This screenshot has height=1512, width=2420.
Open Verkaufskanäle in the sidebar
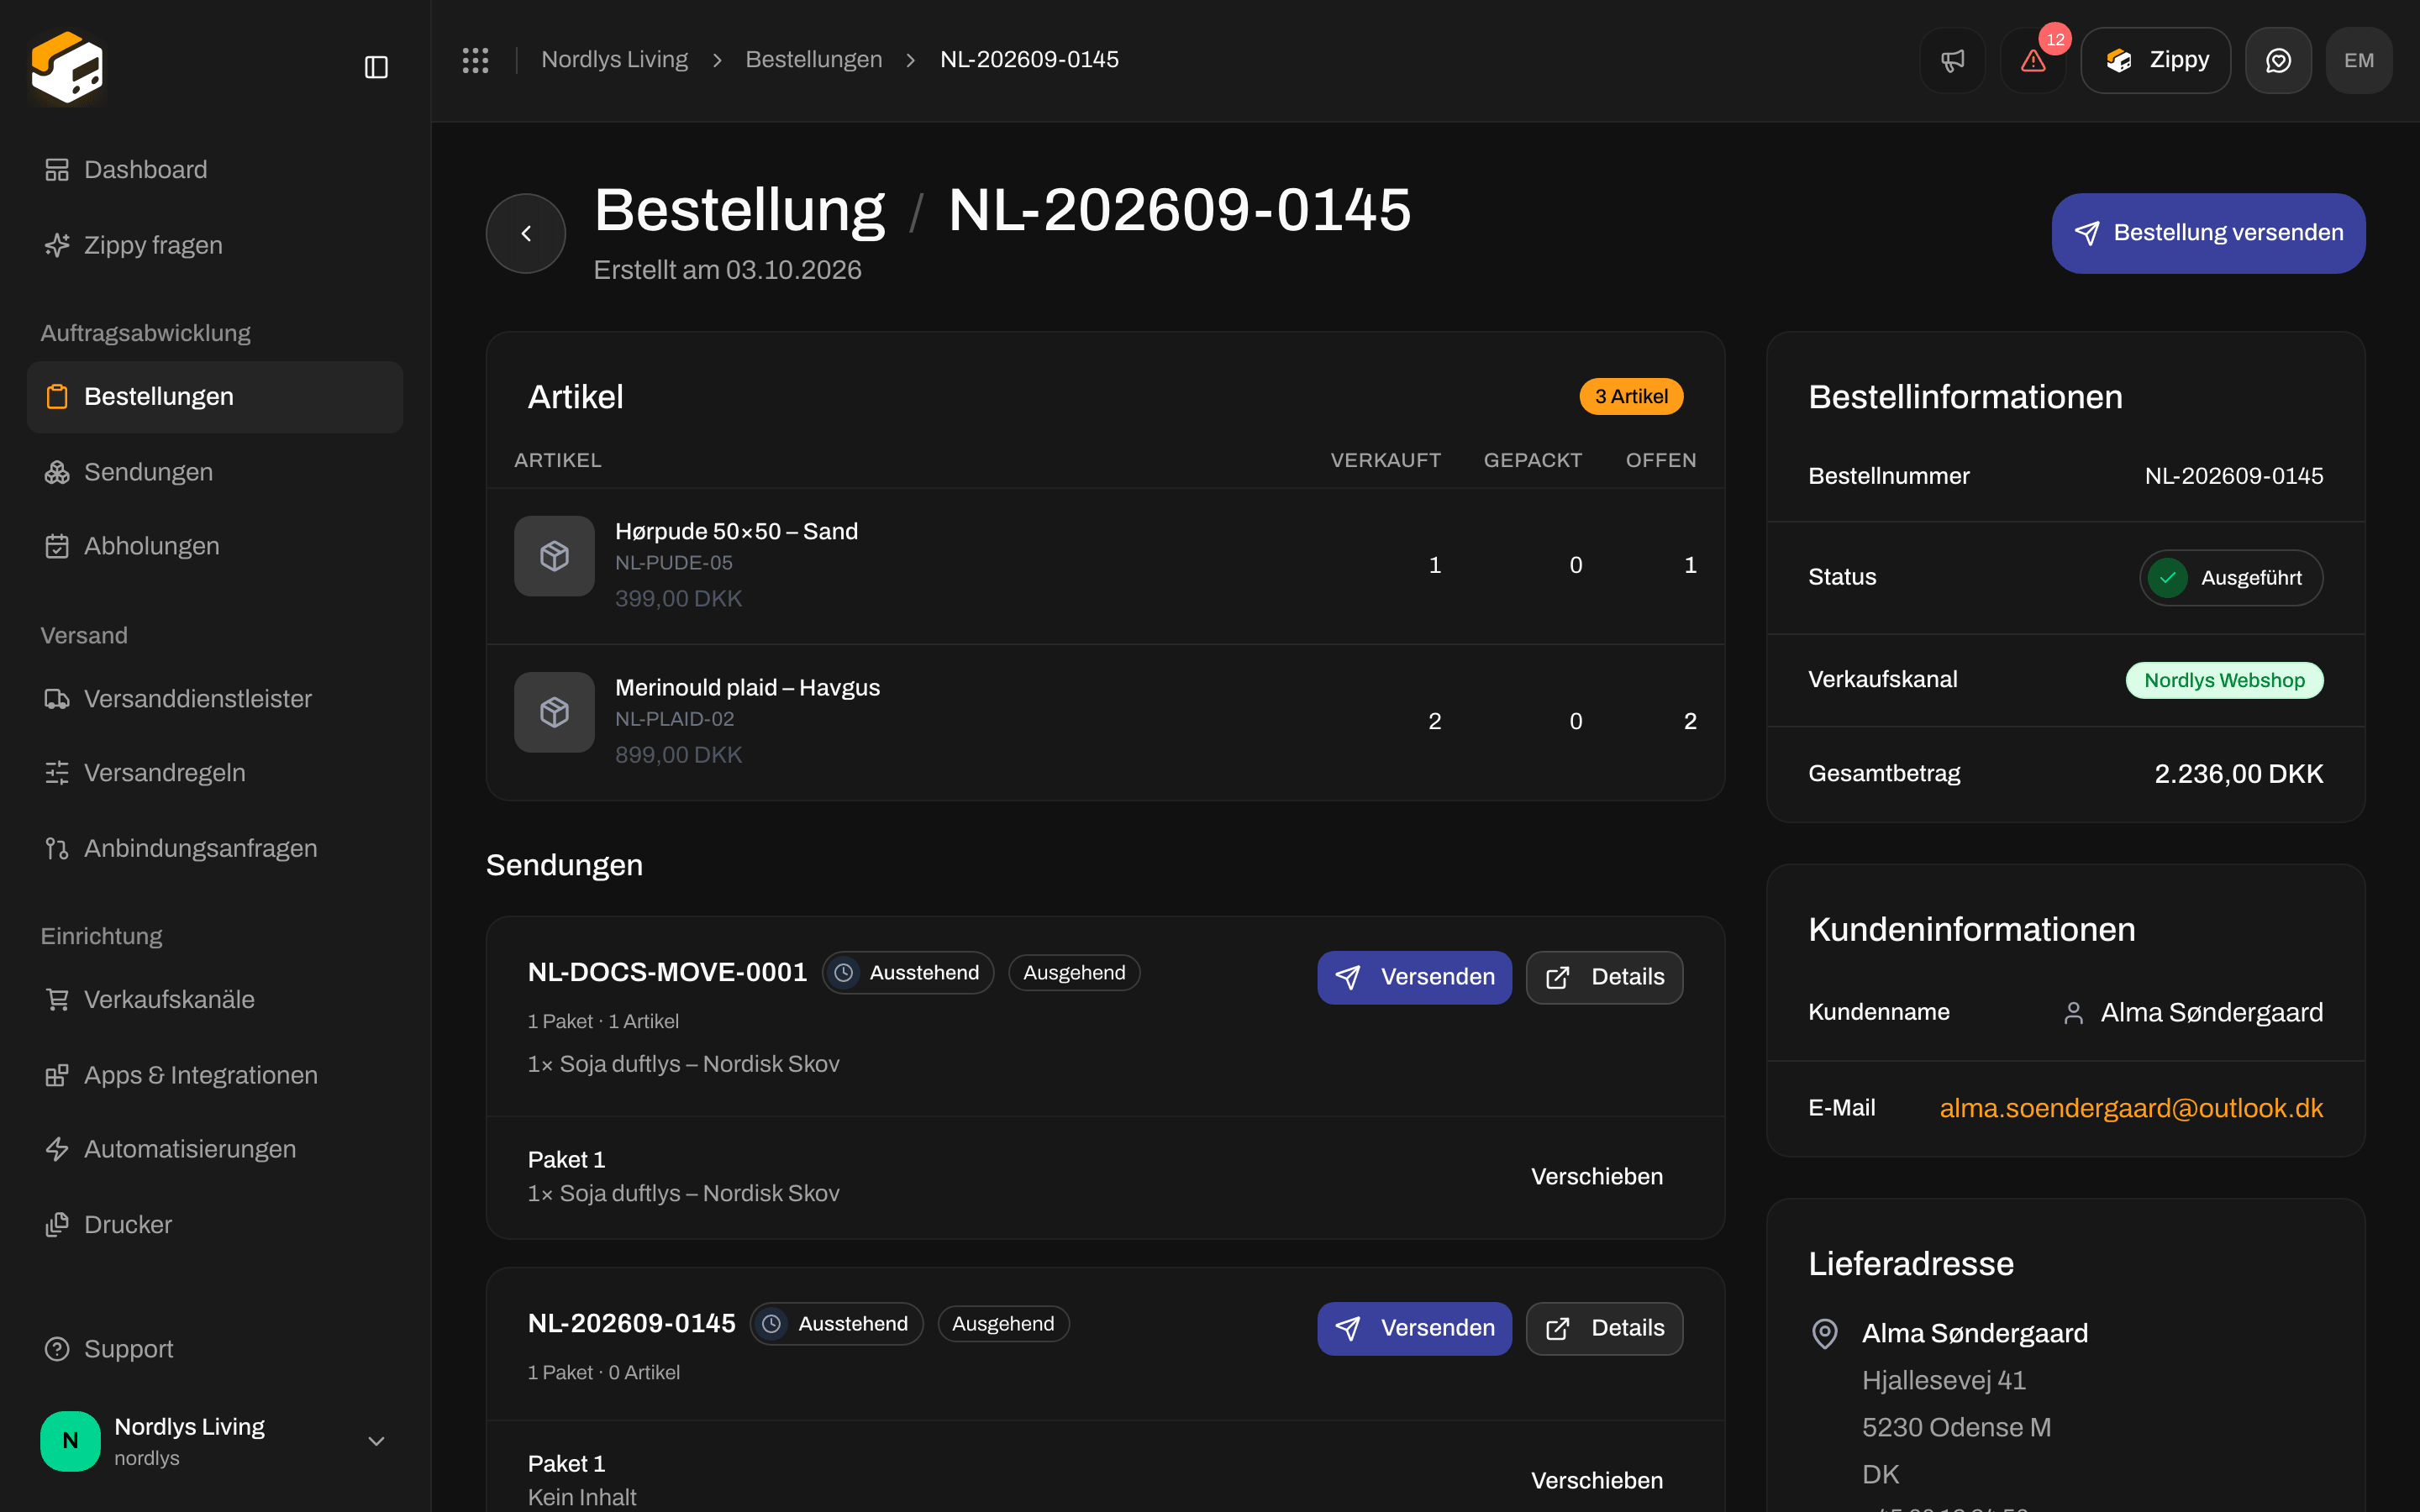pos(215,1000)
